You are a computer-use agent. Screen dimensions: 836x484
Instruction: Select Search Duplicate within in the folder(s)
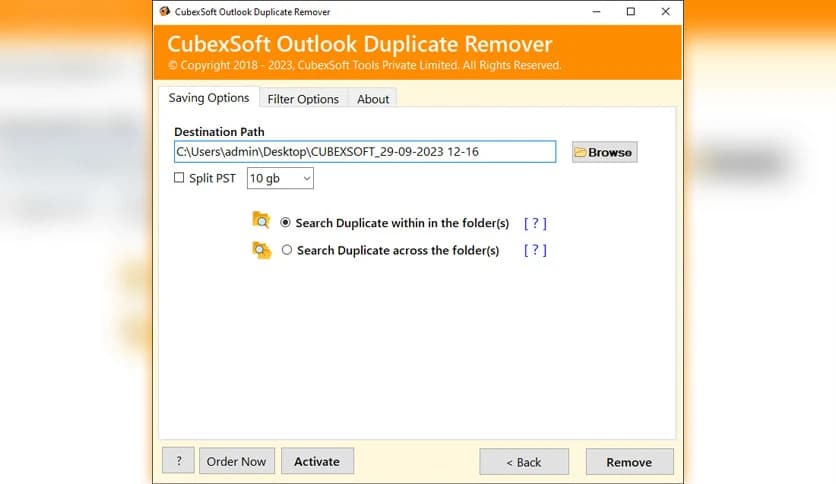click(285, 223)
